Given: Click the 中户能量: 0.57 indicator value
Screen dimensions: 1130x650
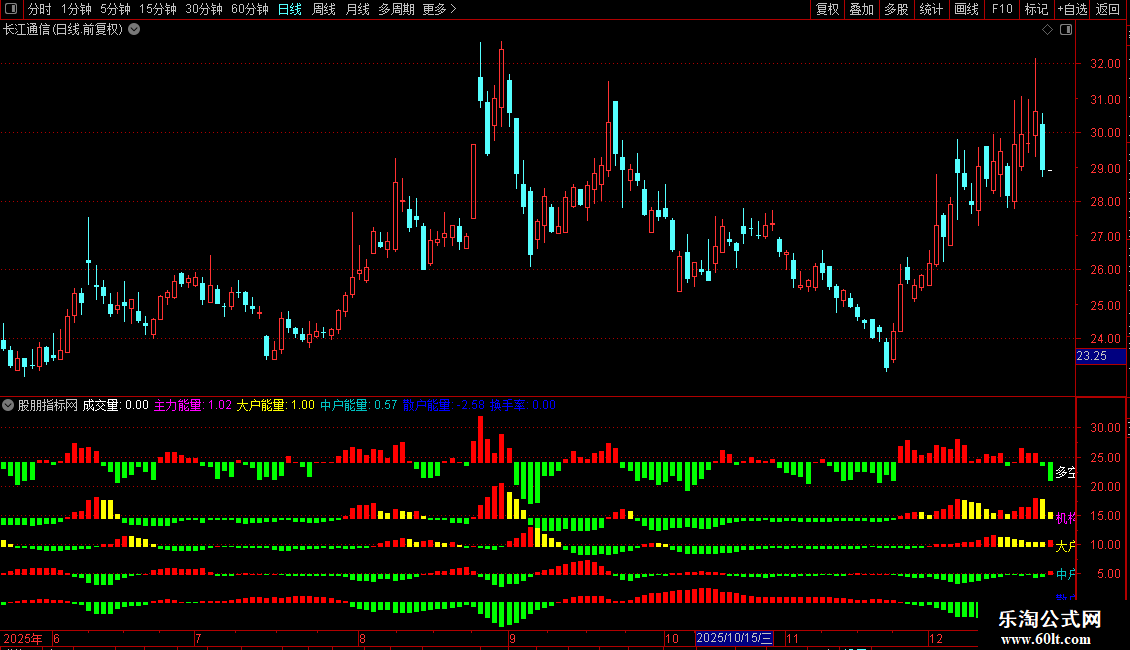Looking at the screenshot, I should pos(358,405).
